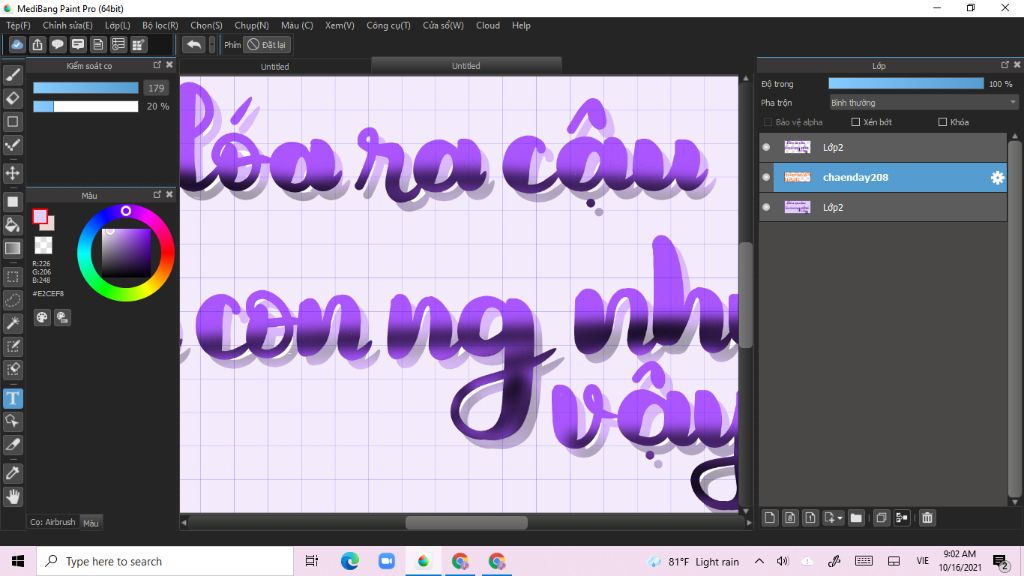Select the Select Eraser tool

pos(12,369)
